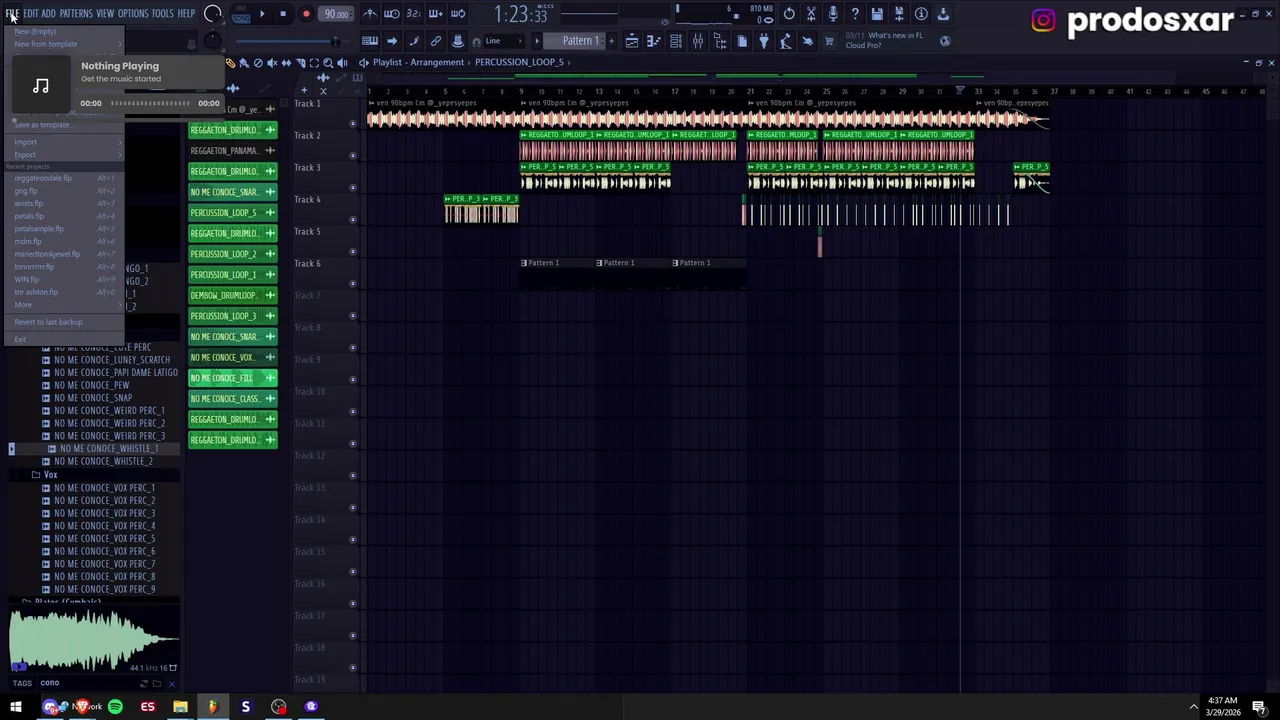Viewport: 1280px width, 720px height.
Task: Select DEMBOW_DRUMLOOP in the picker panel
Action: [232, 295]
